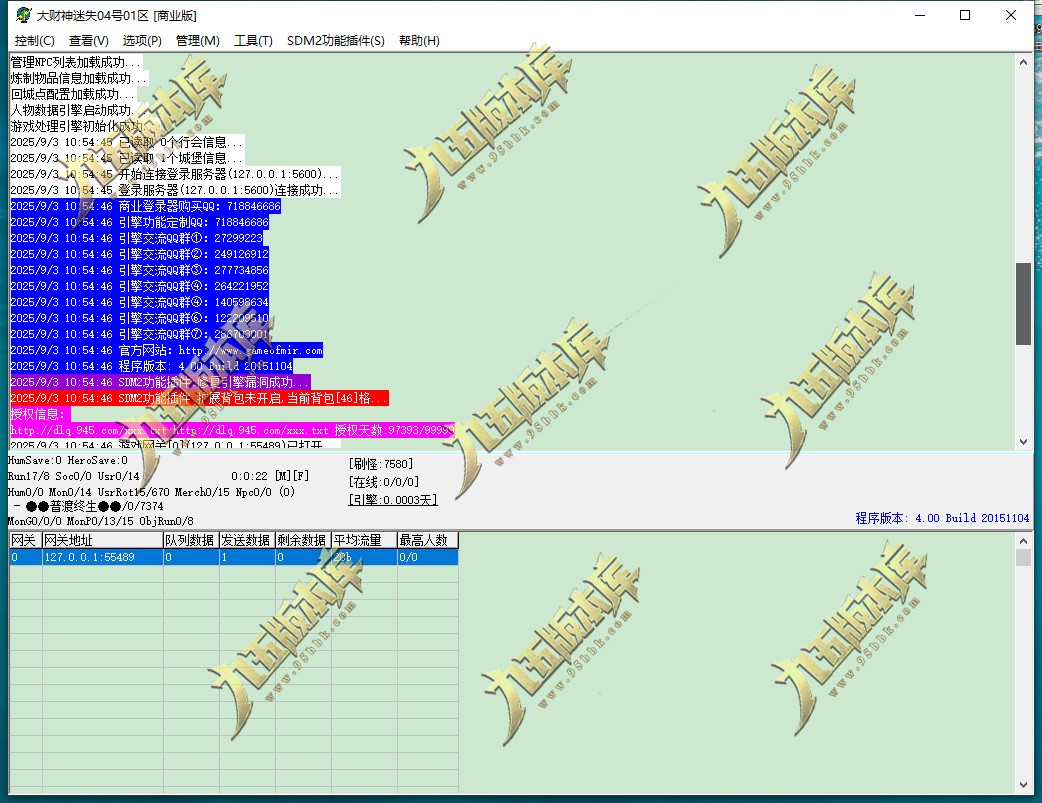Click the 网关地址 column header
1042x803 pixels.
(x=103, y=540)
